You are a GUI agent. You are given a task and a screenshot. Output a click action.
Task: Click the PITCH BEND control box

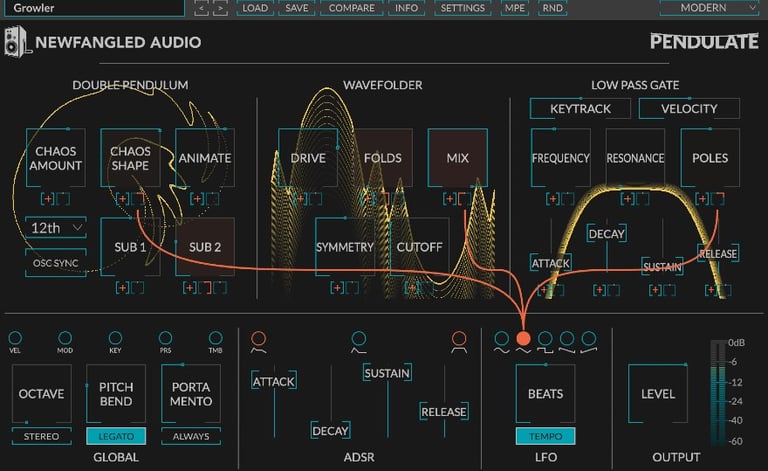[116, 394]
